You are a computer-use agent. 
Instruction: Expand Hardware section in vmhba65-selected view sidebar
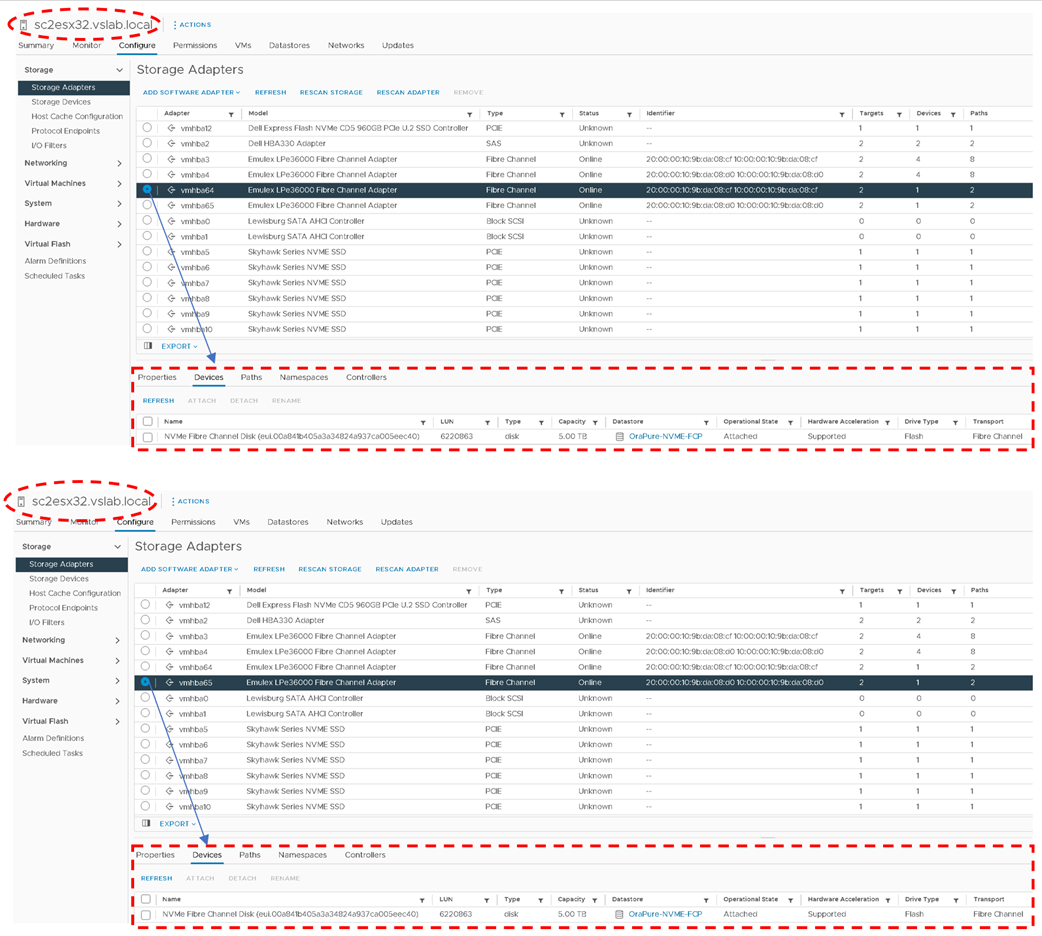point(118,701)
